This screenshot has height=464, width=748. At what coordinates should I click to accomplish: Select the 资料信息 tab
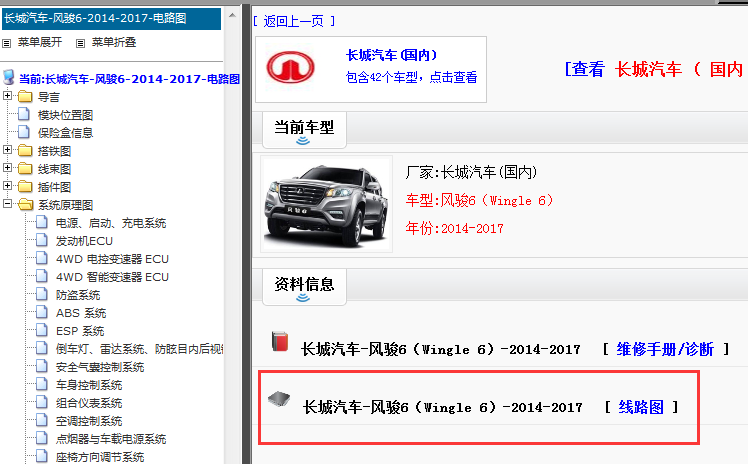[x=304, y=287]
